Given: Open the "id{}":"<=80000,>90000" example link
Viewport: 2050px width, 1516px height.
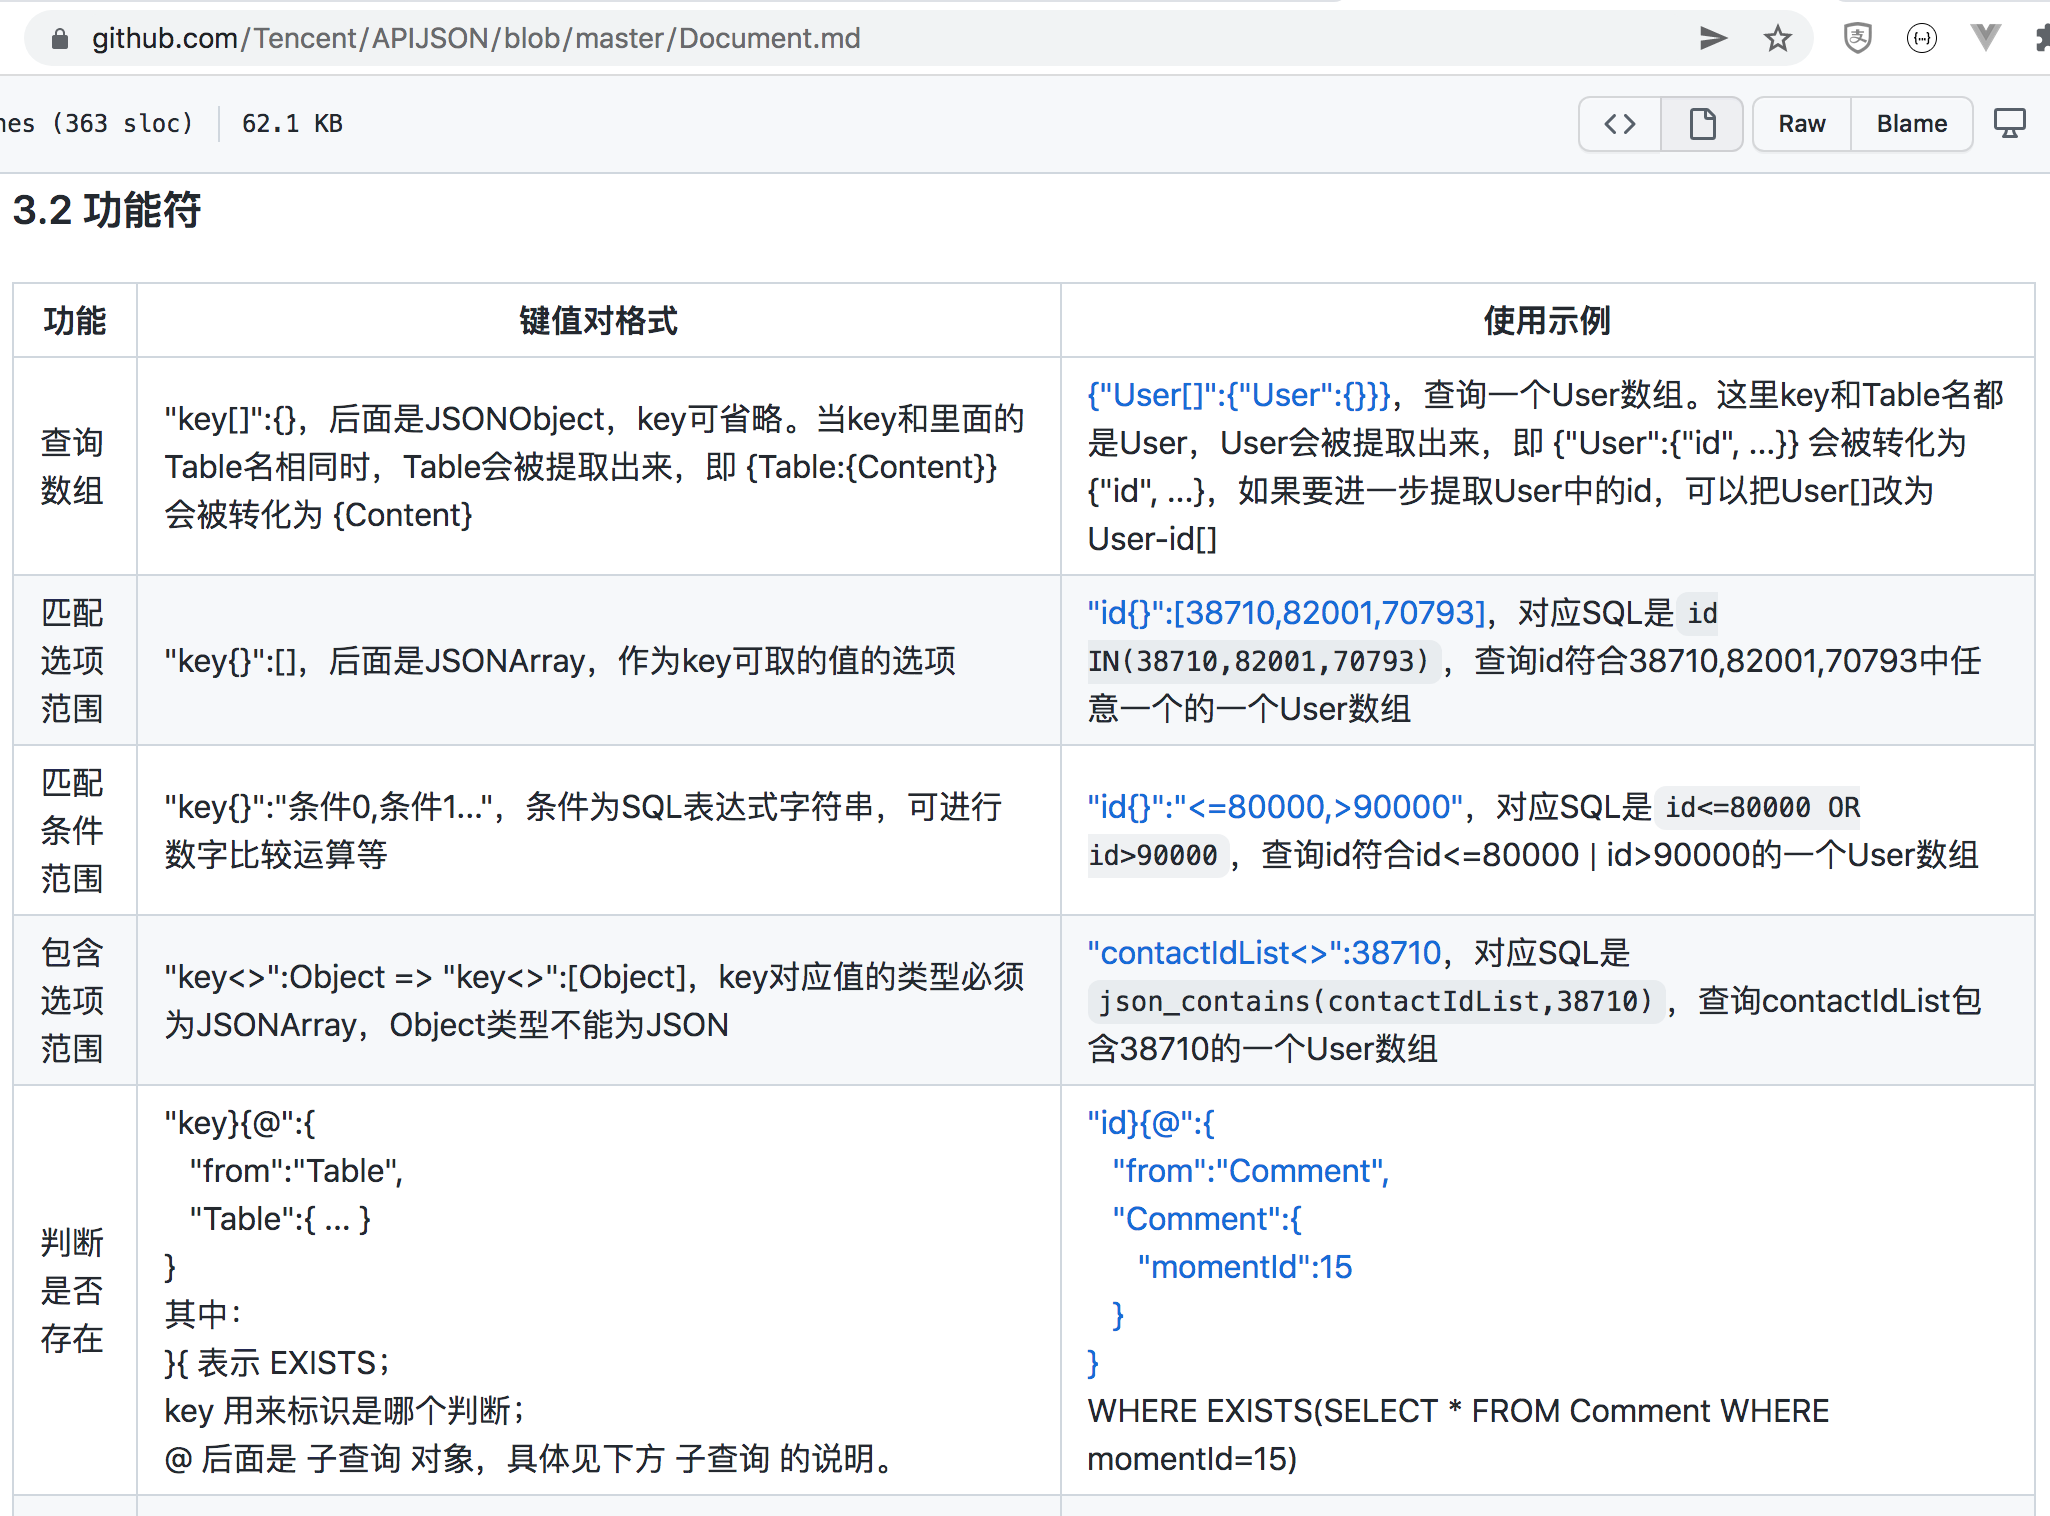Looking at the screenshot, I should pyautogui.click(x=1275, y=807).
